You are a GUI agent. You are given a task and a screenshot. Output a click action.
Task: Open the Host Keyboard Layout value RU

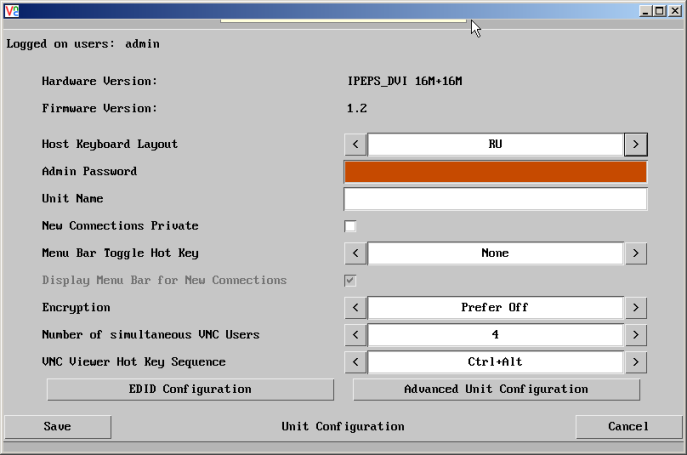pyautogui.click(x=495, y=144)
